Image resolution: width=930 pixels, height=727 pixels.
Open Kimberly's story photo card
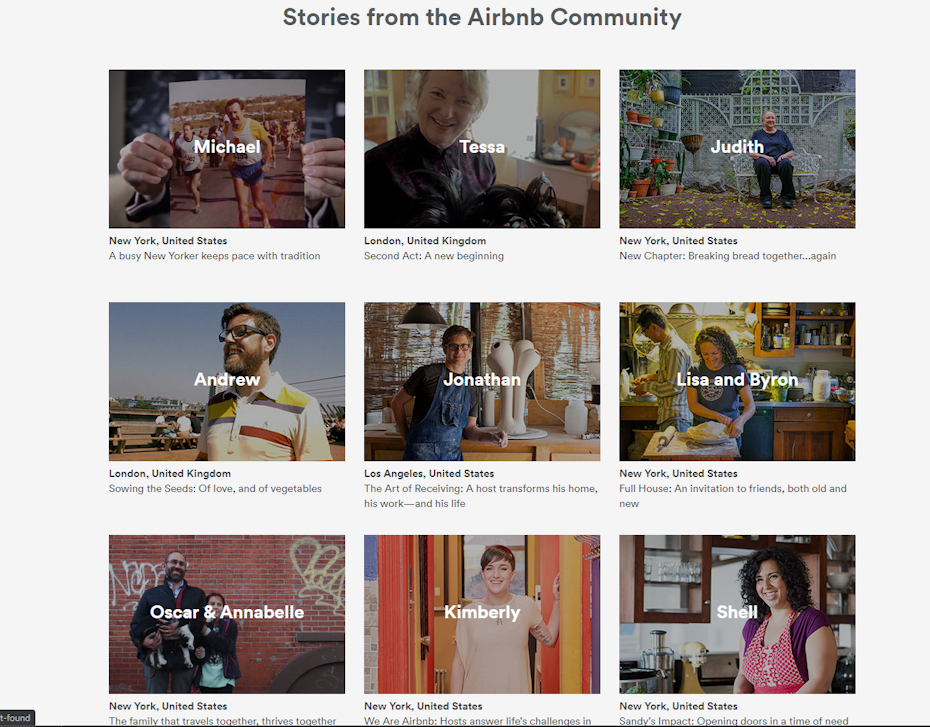point(482,614)
